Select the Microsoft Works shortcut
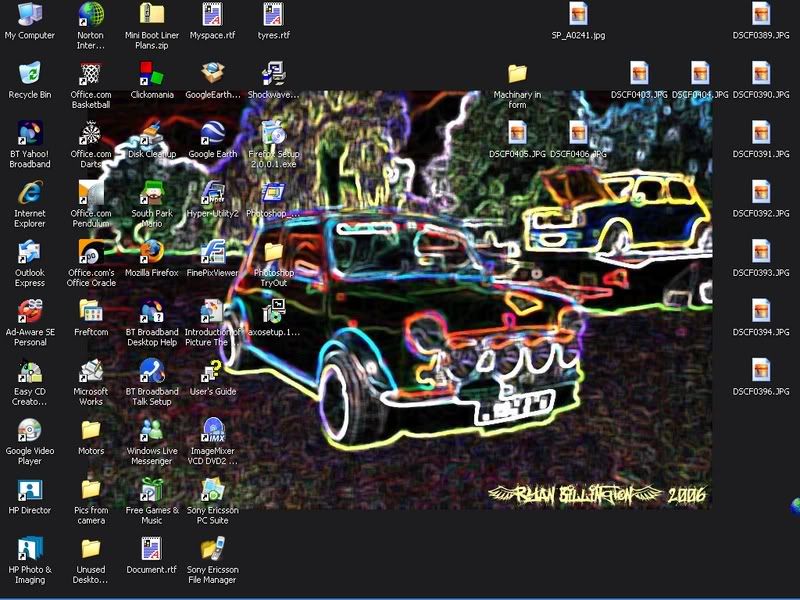Screen dimensions: 800x600 coord(91,371)
